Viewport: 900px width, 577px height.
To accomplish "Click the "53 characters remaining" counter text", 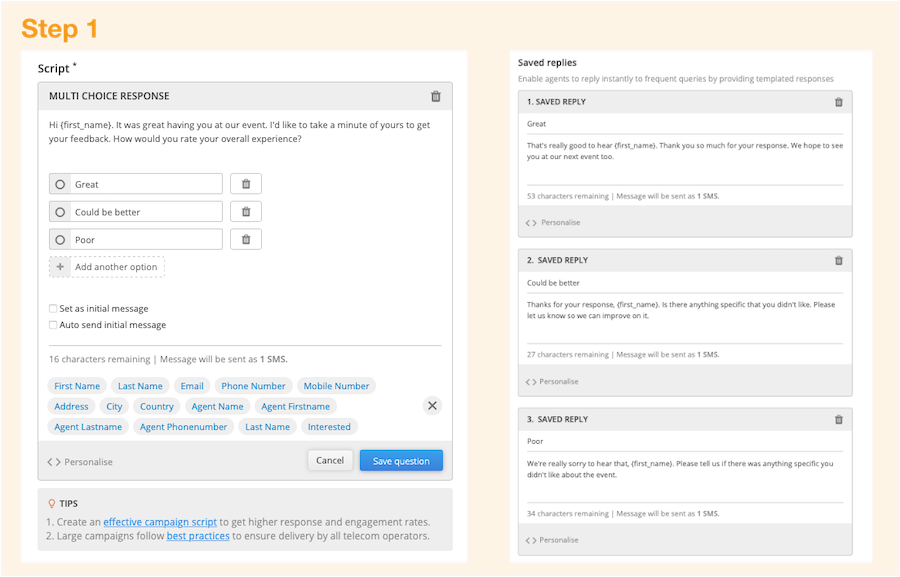I will 568,196.
